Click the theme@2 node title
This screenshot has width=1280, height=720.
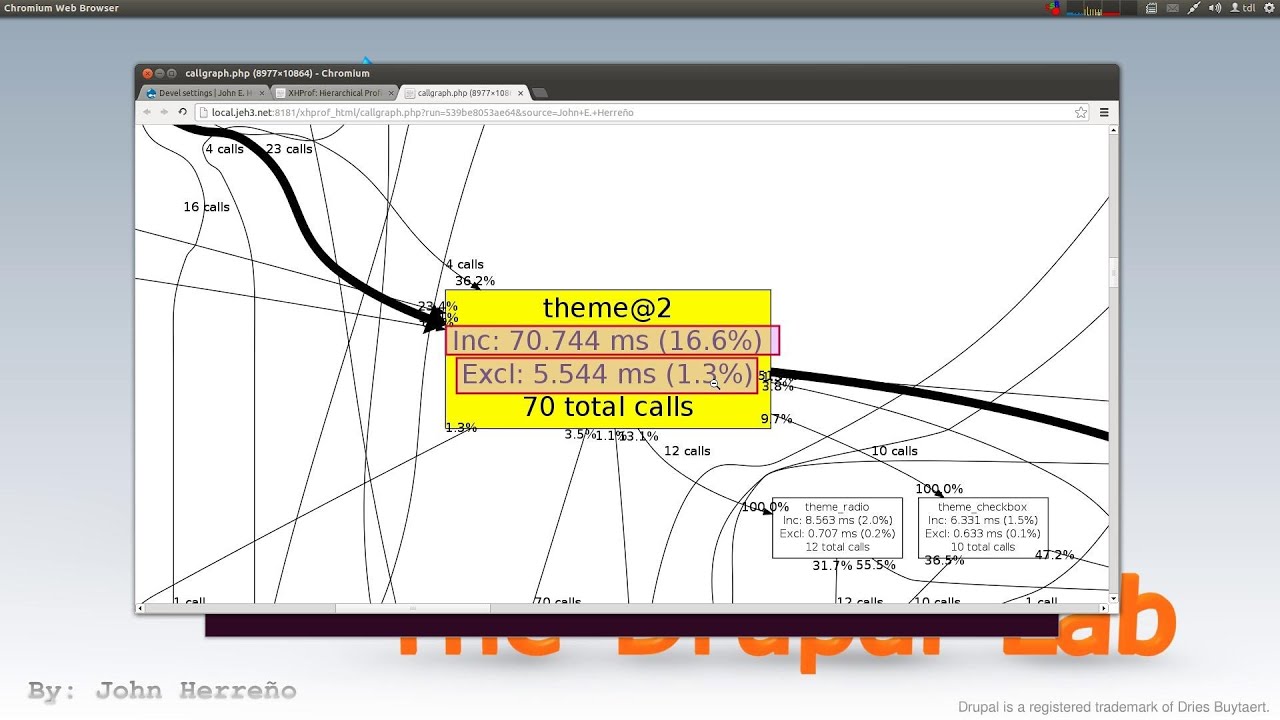(x=607, y=308)
